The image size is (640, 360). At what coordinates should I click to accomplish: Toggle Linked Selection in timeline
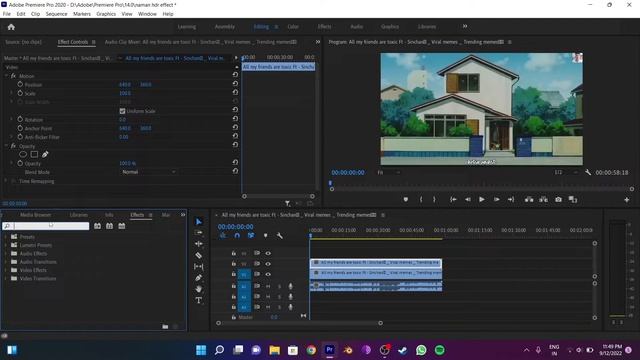(251, 236)
